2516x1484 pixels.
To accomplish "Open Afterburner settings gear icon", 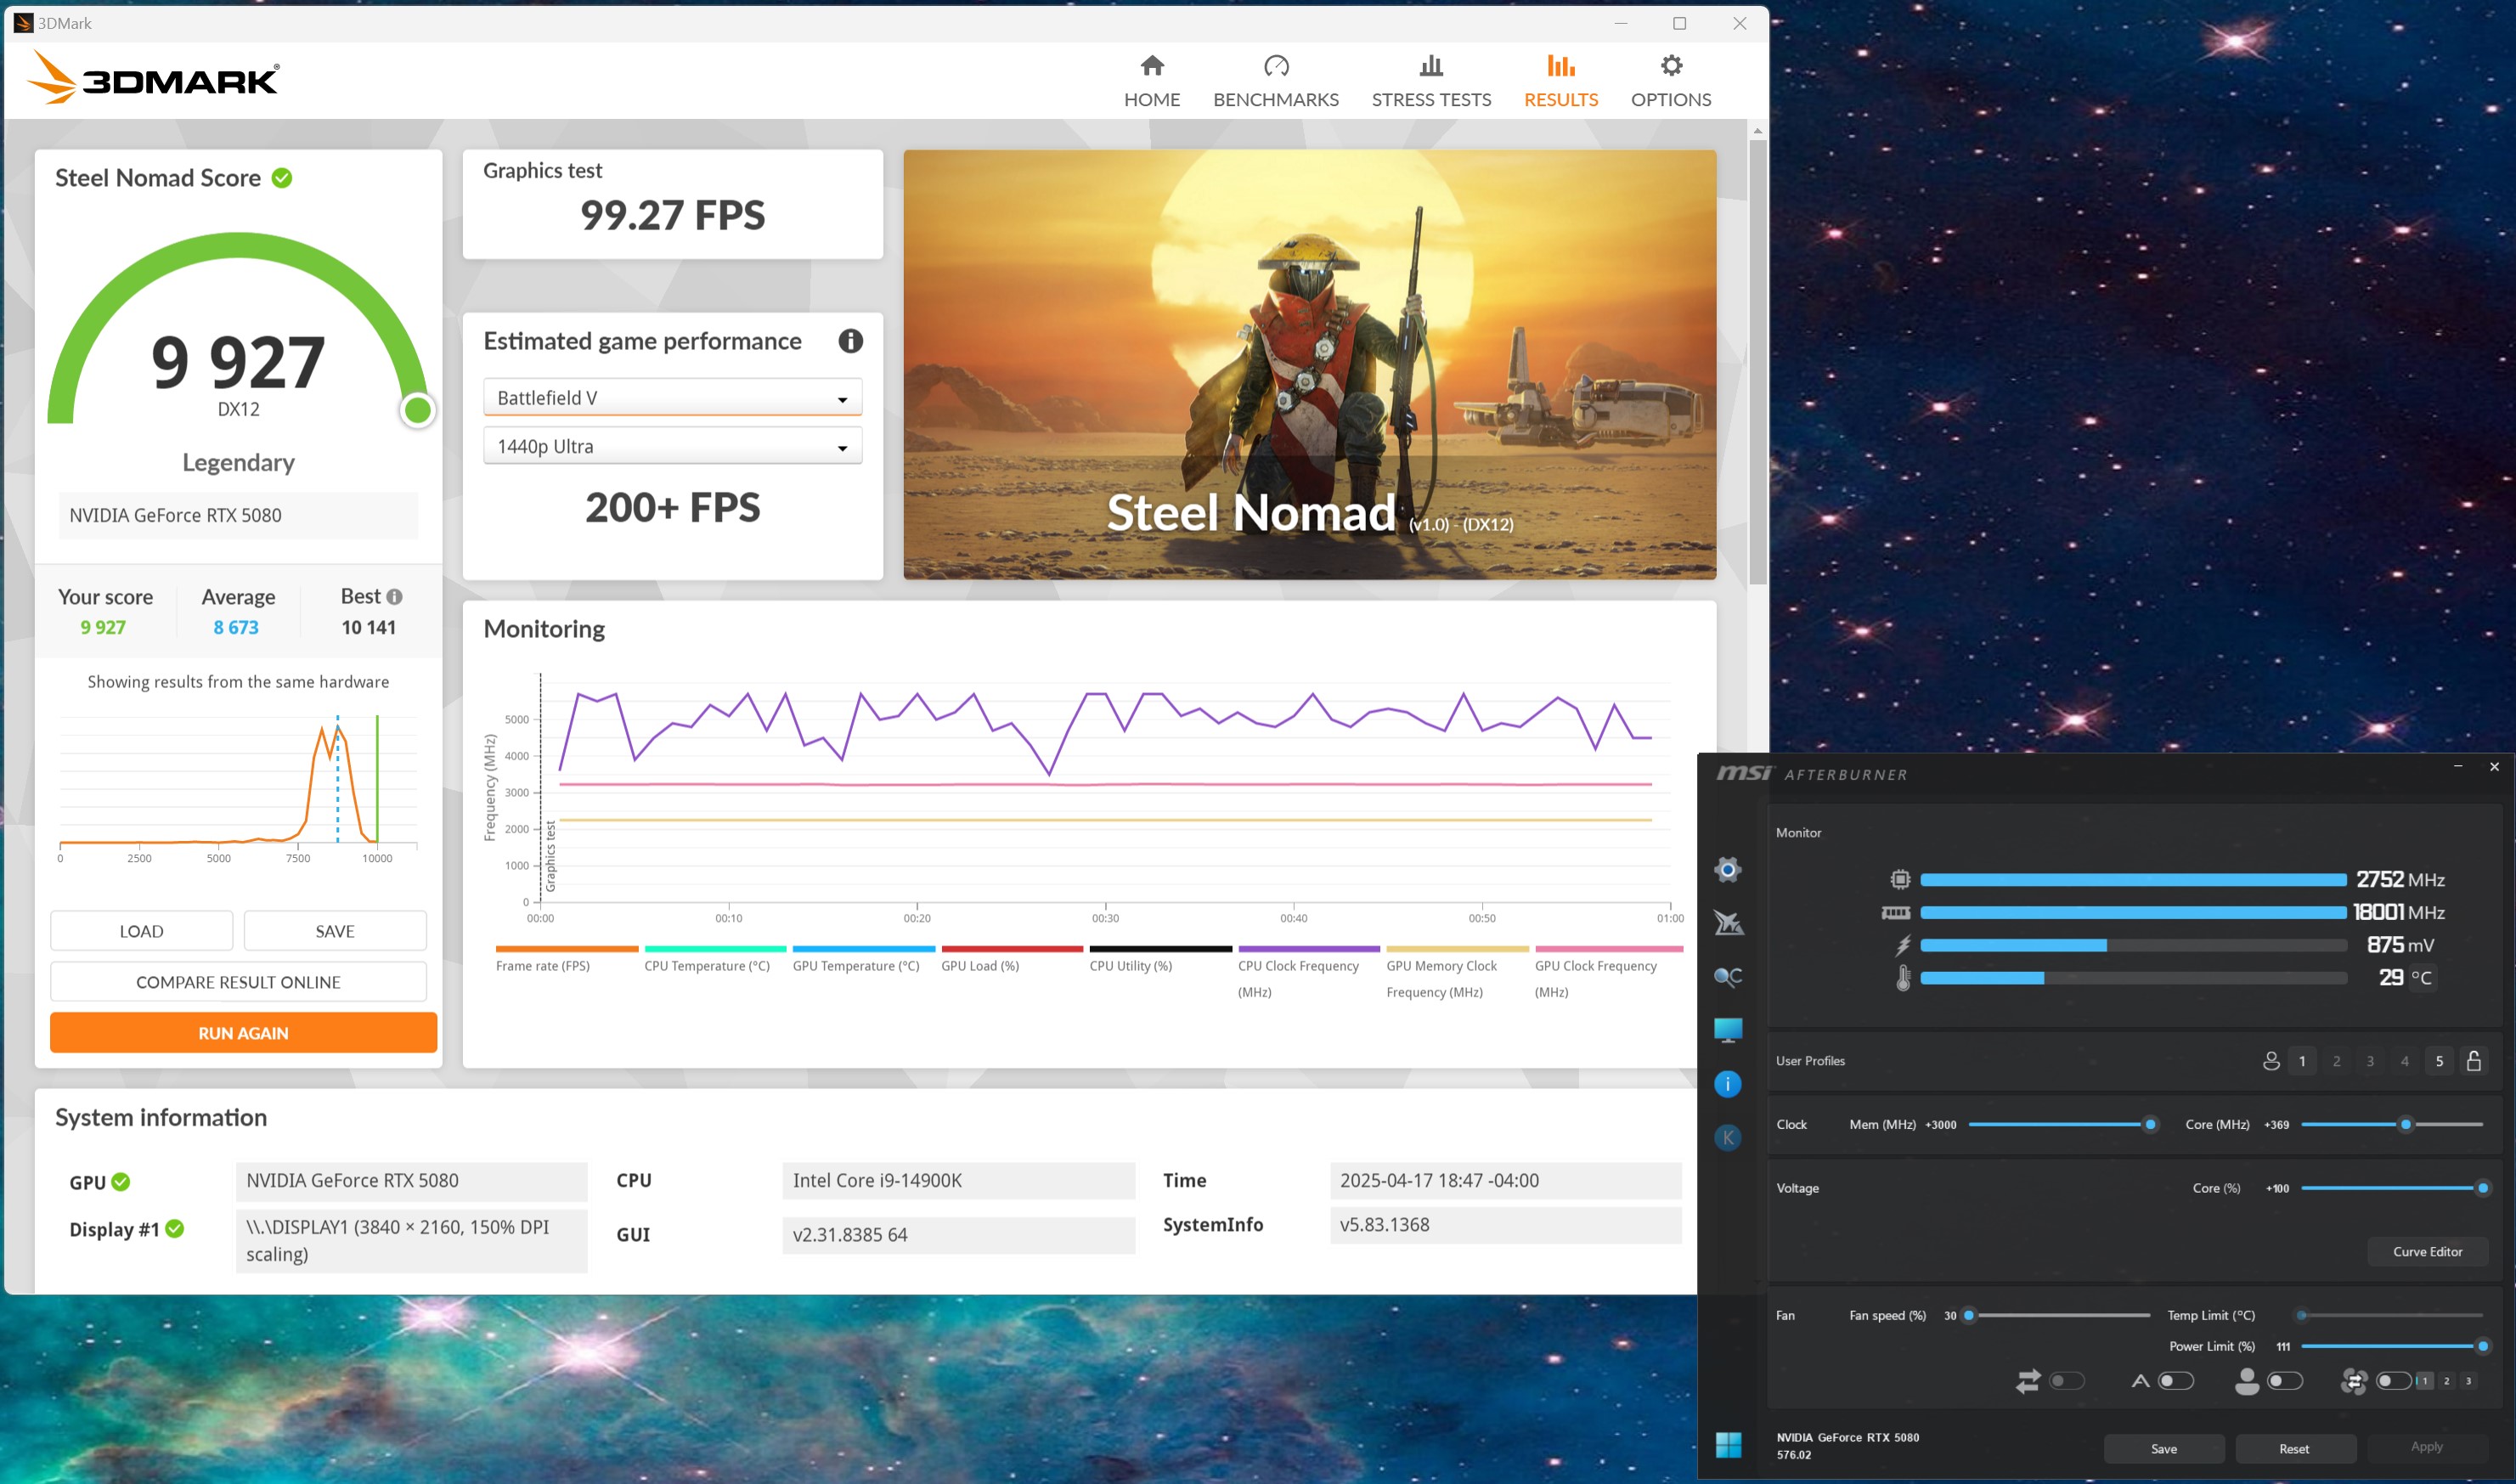I will tap(1727, 869).
